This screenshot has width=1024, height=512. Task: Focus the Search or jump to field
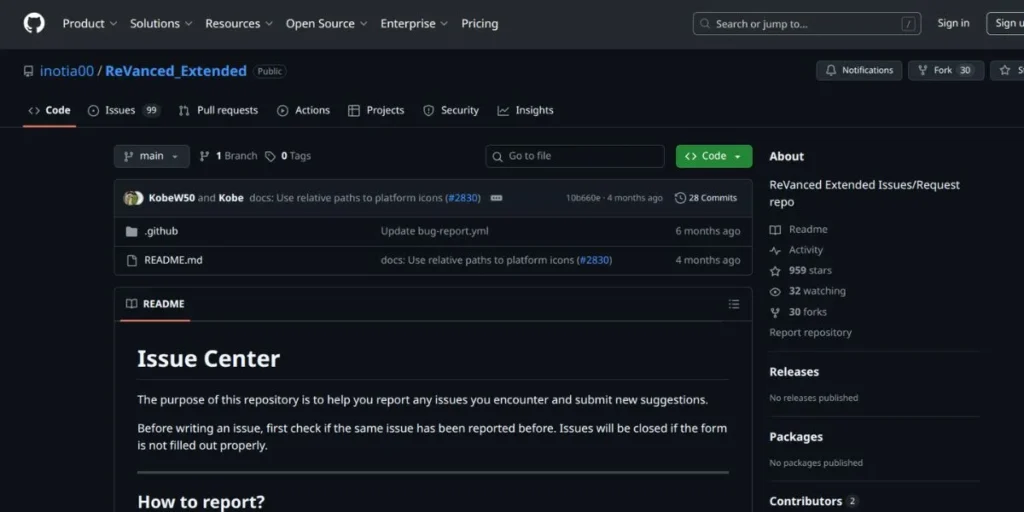(807, 24)
